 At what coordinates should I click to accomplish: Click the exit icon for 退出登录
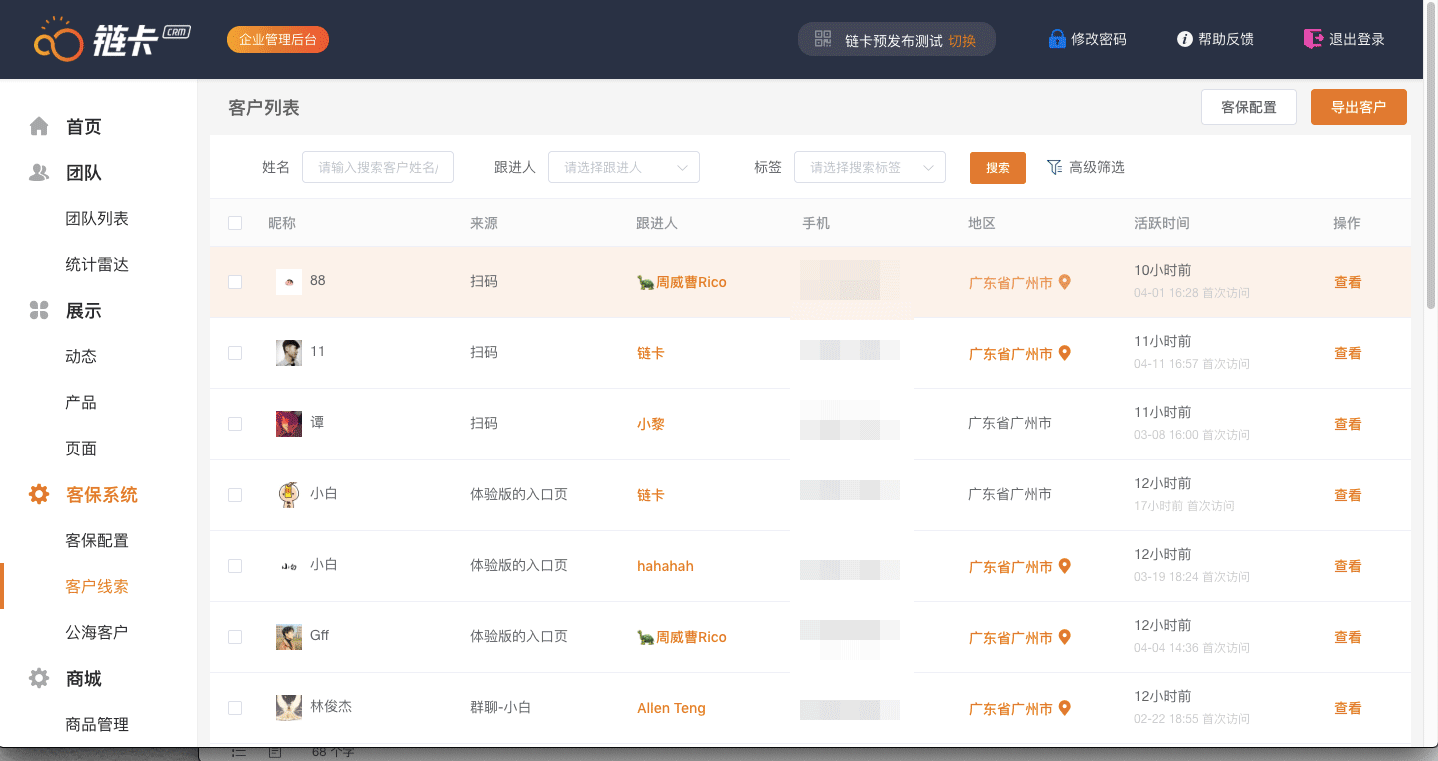[x=1313, y=39]
